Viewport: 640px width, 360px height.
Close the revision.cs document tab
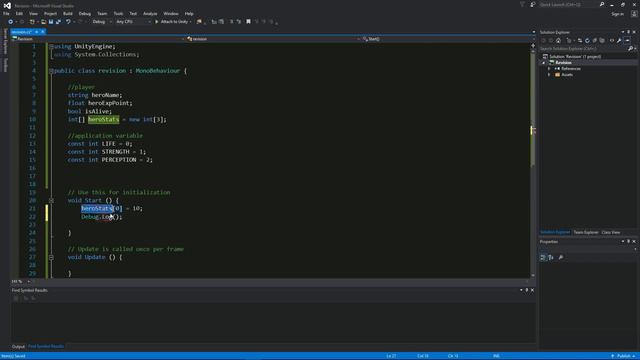click(42, 32)
